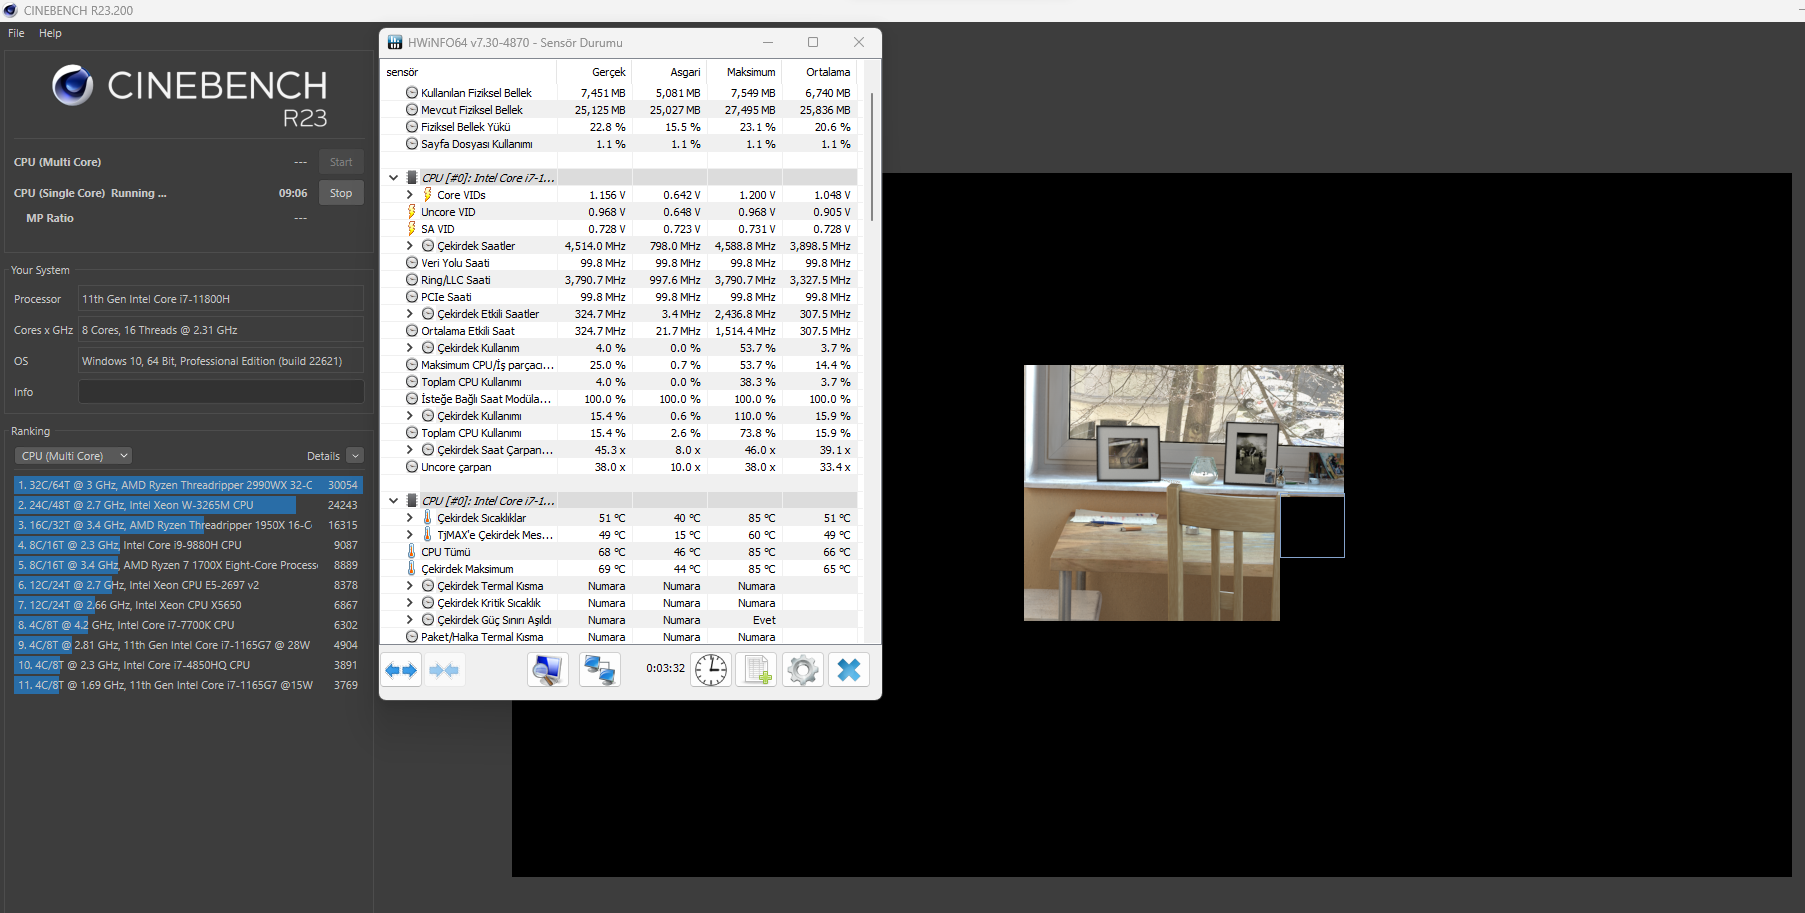Select the Core i9-9880H ranking row

(187, 545)
